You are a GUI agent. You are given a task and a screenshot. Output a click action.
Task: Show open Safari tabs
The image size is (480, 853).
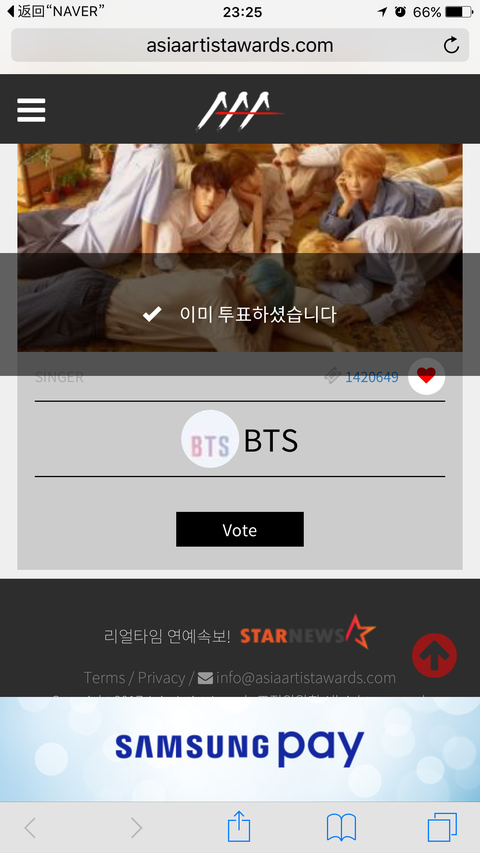[442, 828]
